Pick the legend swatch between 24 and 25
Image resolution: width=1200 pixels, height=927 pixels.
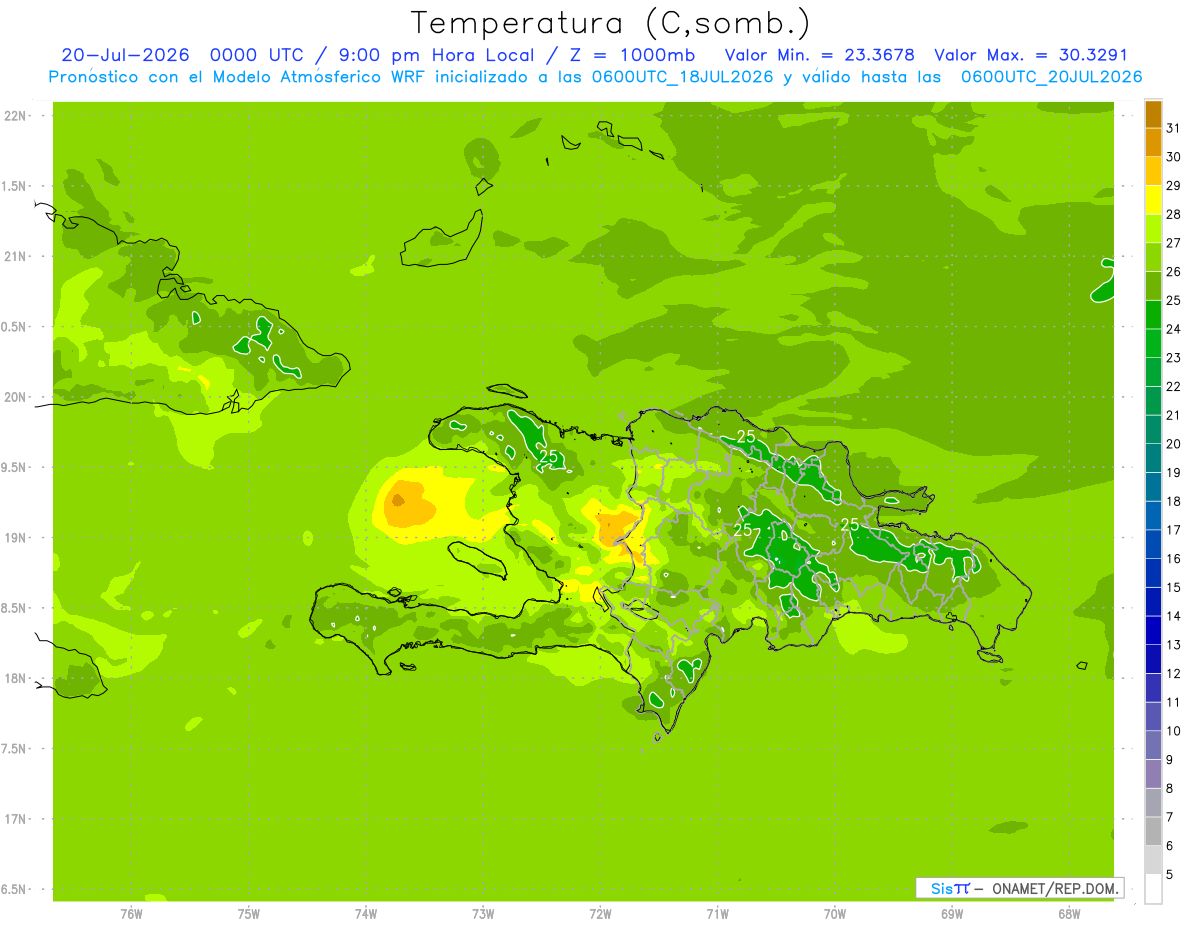[1153, 315]
